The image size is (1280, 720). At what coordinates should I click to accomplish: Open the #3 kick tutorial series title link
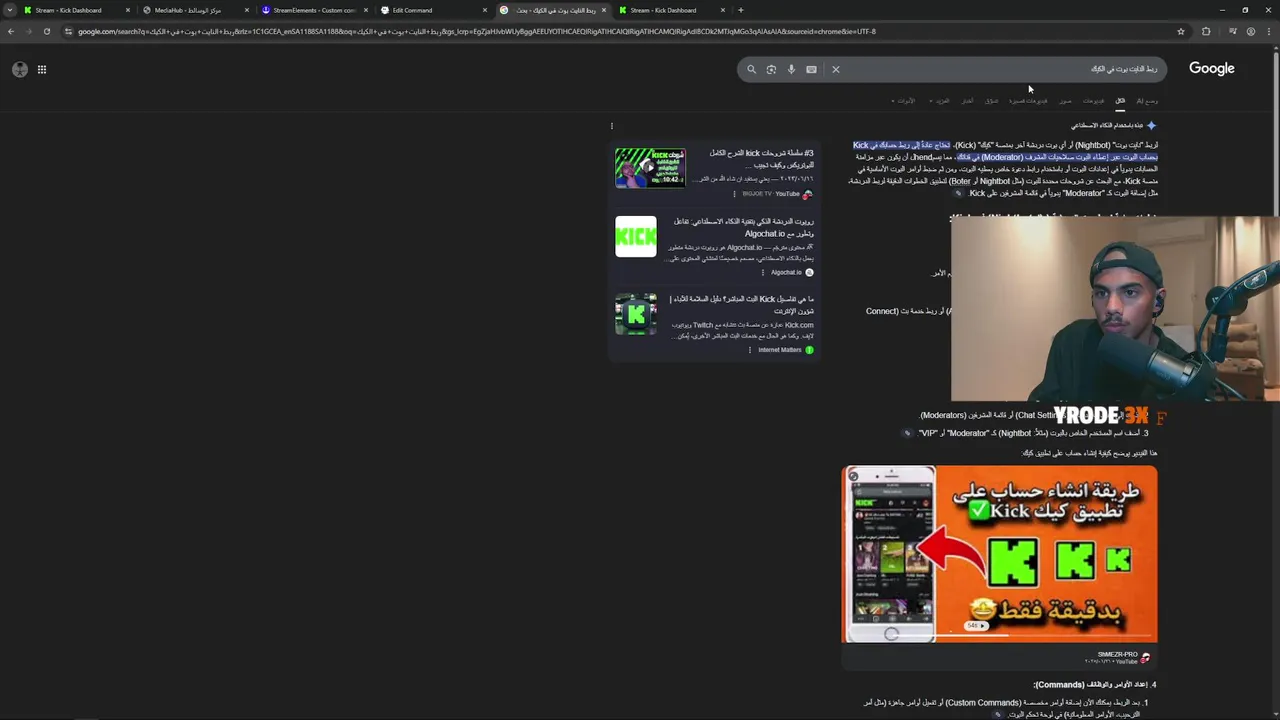761,159
